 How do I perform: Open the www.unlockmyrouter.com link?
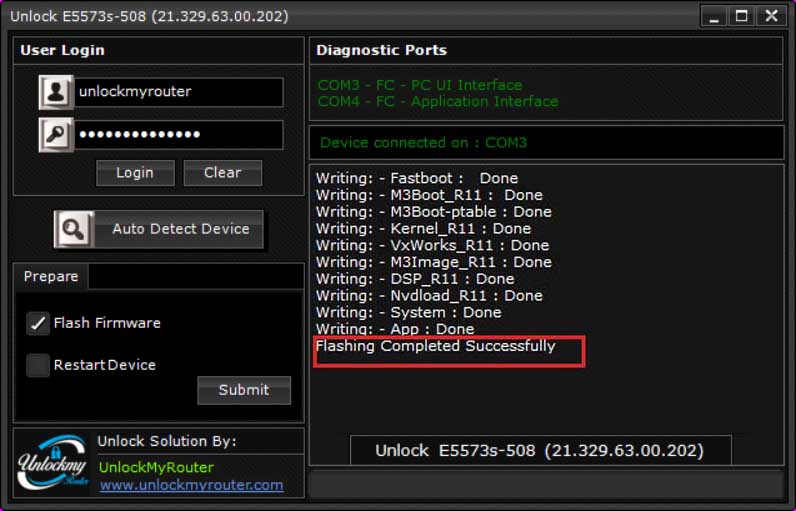pos(191,485)
